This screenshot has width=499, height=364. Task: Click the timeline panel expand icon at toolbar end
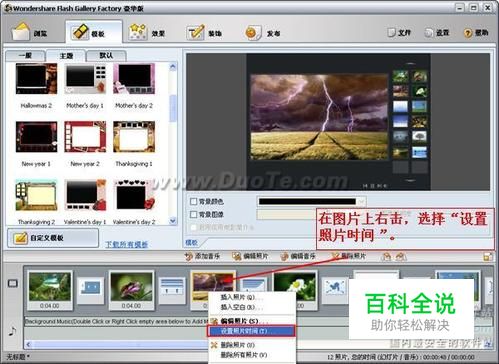pyautogui.click(x=488, y=257)
